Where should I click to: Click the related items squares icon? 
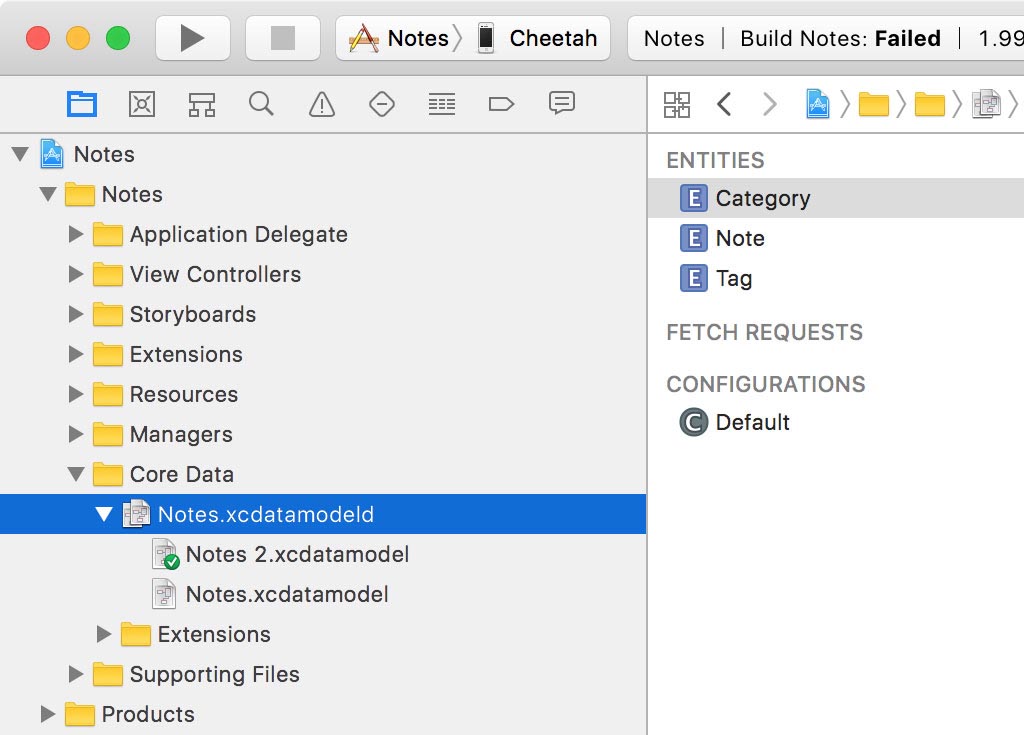click(x=676, y=104)
